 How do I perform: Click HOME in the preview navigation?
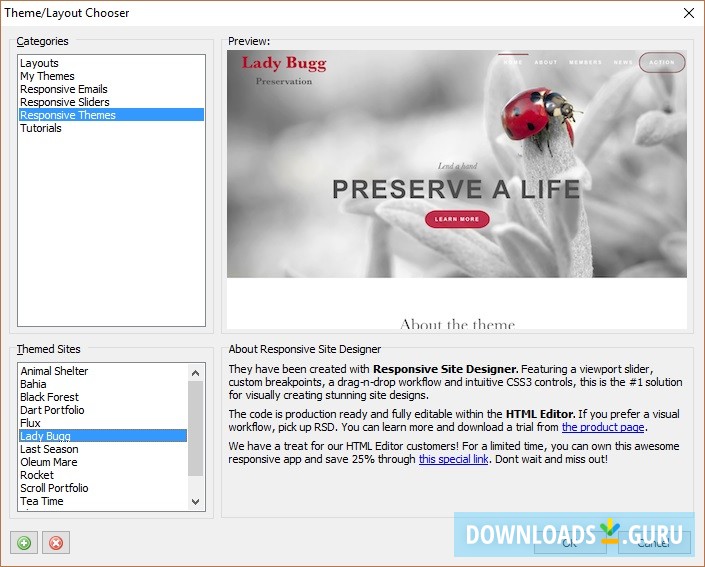[x=513, y=63]
